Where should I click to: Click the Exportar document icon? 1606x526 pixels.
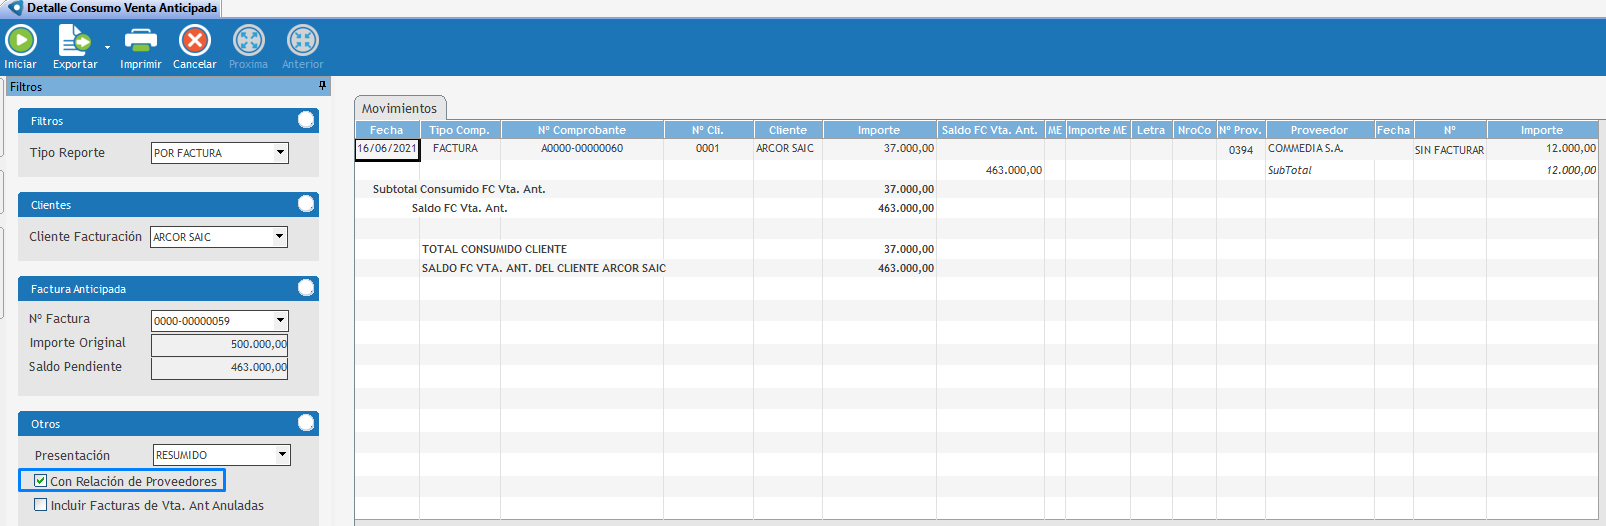(x=74, y=40)
